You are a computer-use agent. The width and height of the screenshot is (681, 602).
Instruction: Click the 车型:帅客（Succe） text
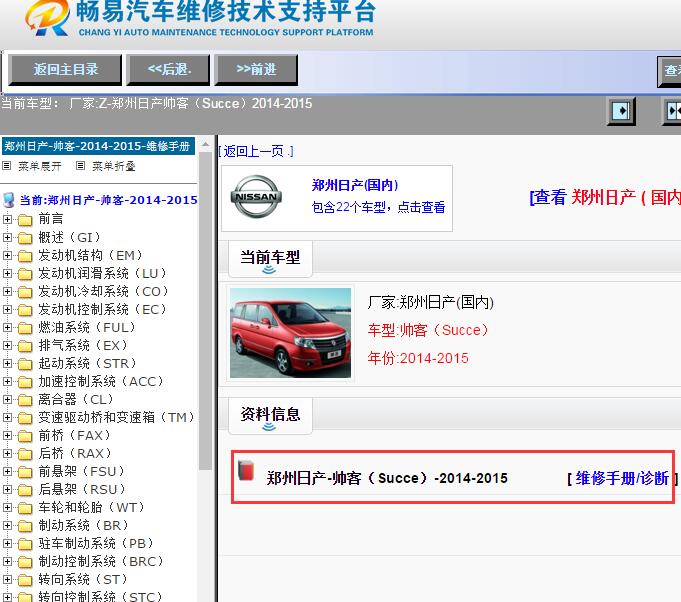428,331
